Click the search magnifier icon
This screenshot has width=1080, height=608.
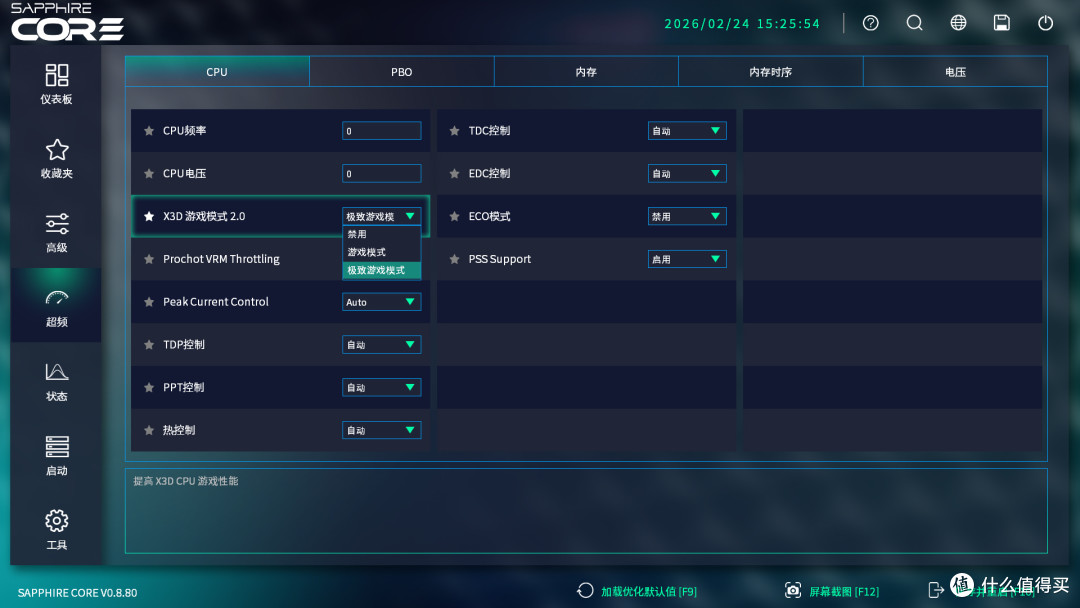(x=915, y=23)
